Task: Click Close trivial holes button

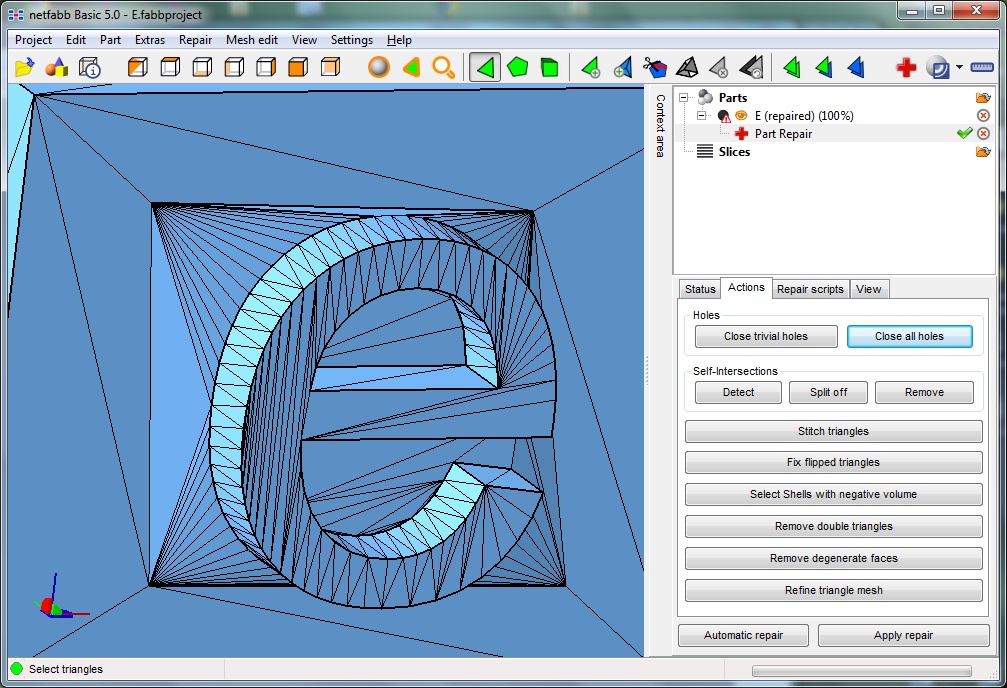Action: click(x=766, y=336)
